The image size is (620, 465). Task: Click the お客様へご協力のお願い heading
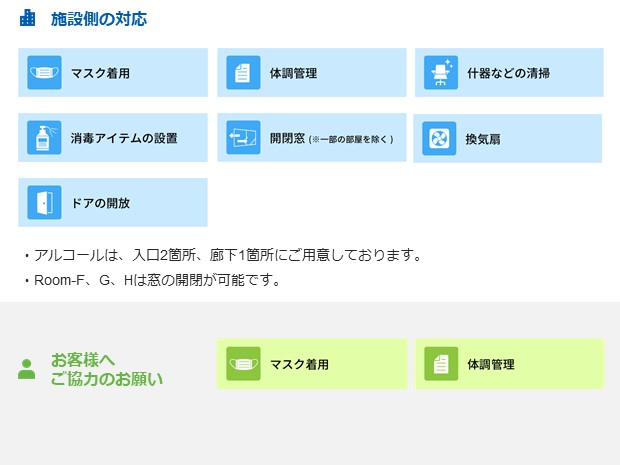pyautogui.click(x=106, y=369)
